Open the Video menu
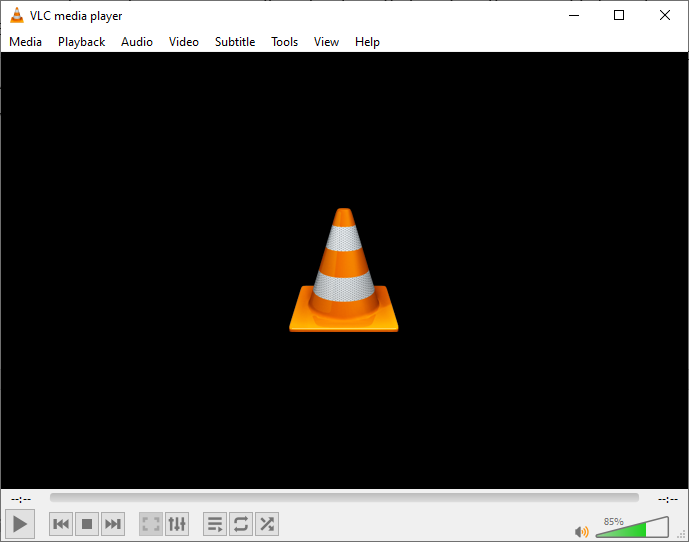The height and width of the screenshot is (542, 689). tap(184, 42)
